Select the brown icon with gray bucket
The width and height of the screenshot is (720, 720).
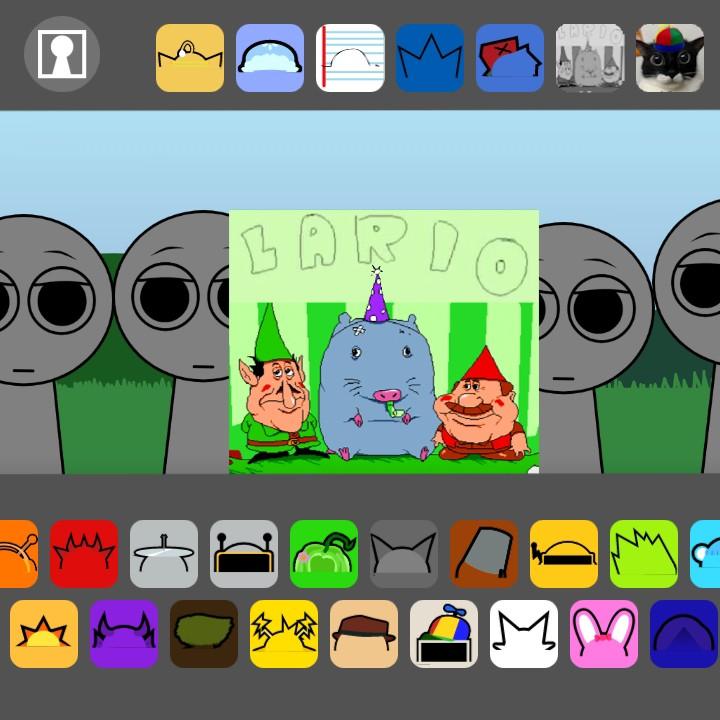point(484,554)
